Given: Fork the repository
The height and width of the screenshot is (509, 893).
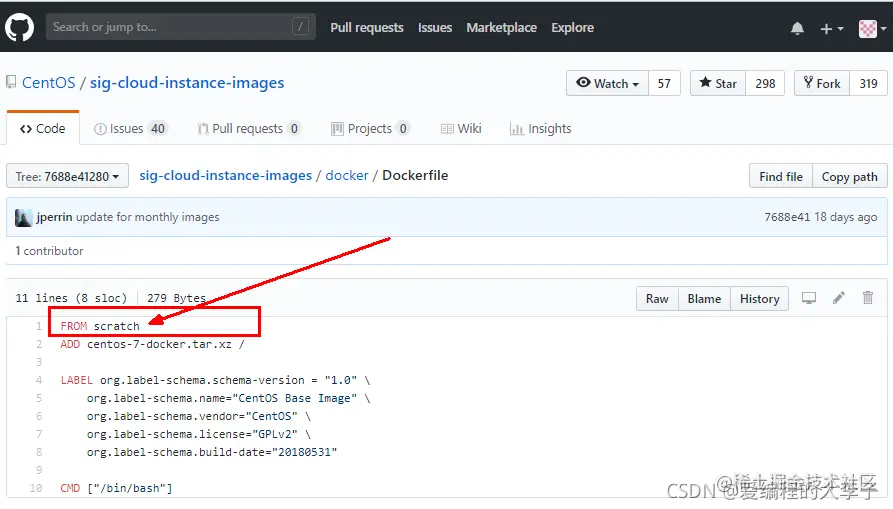Looking at the screenshot, I should [x=822, y=83].
